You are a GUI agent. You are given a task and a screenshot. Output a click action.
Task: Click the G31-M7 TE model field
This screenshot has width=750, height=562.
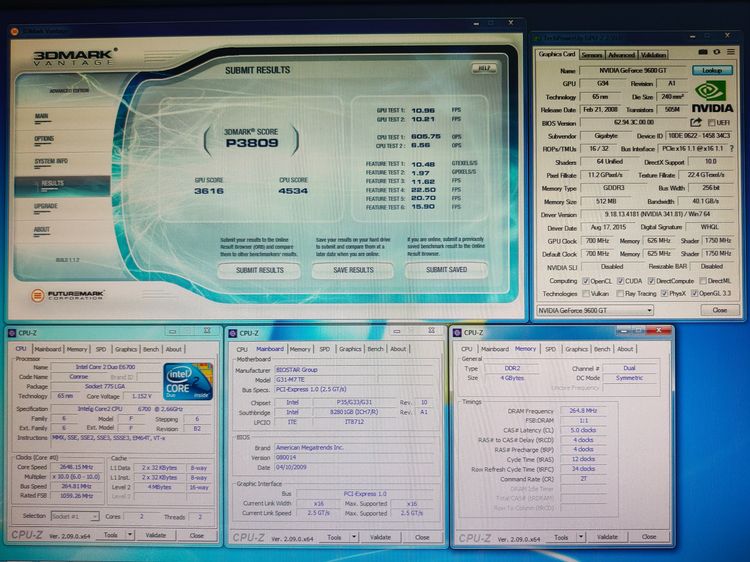click(x=326, y=380)
